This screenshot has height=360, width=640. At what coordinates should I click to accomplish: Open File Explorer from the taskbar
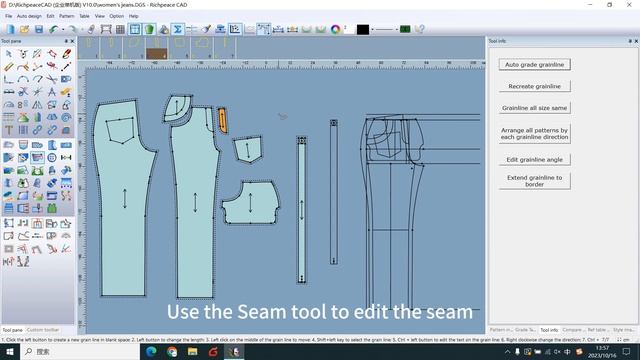[192, 351]
